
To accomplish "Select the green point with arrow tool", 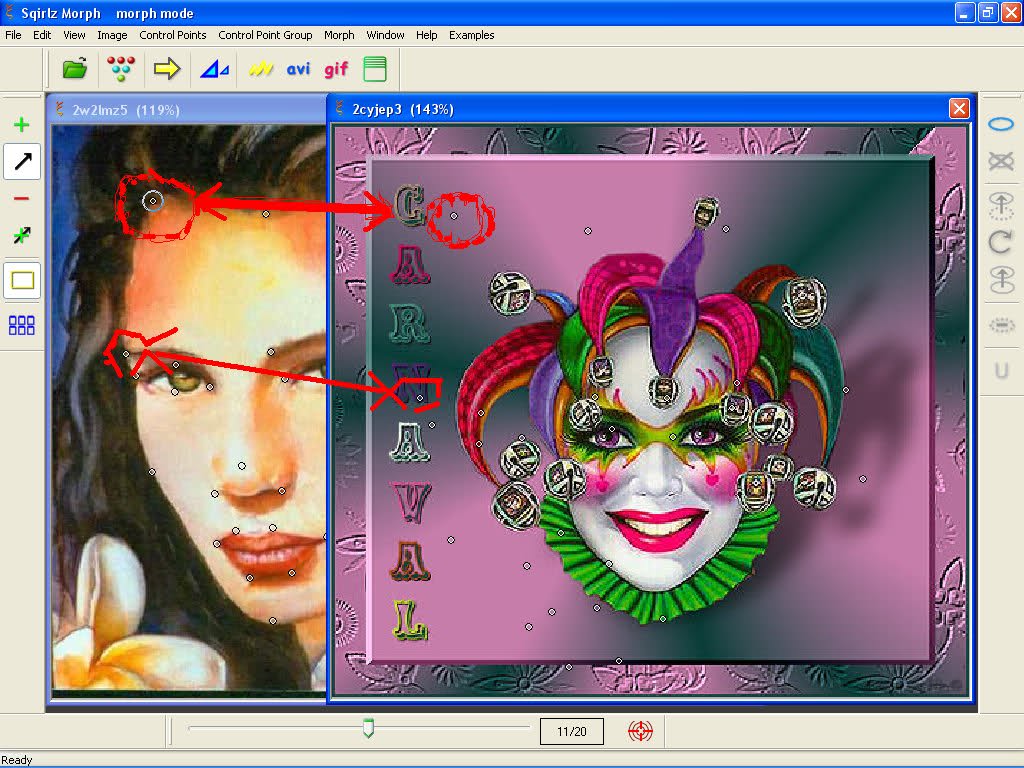I will point(22,235).
